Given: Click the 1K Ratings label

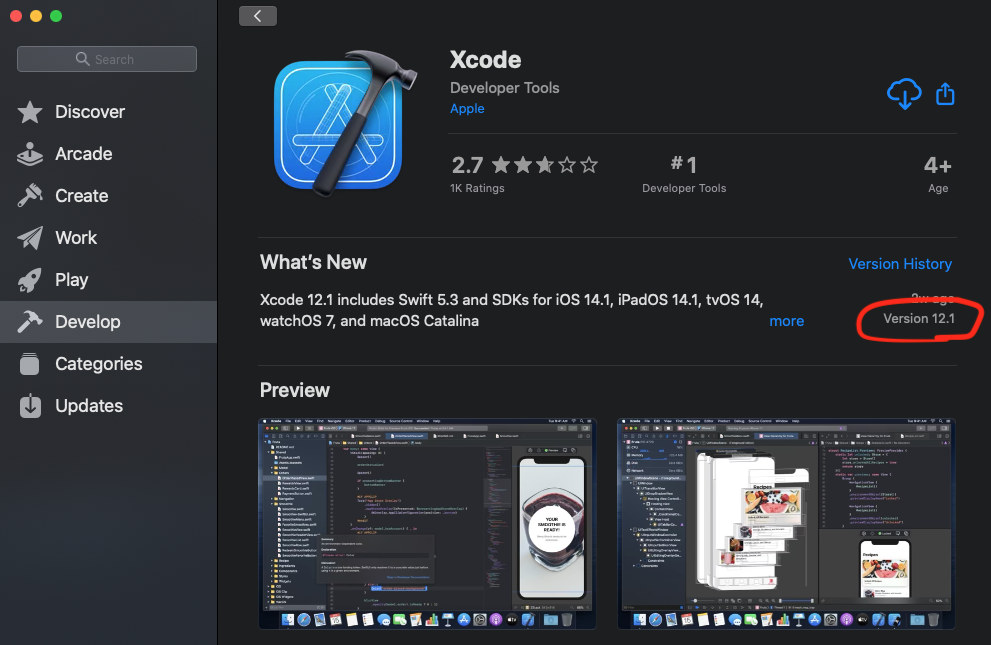Looking at the screenshot, I should 477,188.
